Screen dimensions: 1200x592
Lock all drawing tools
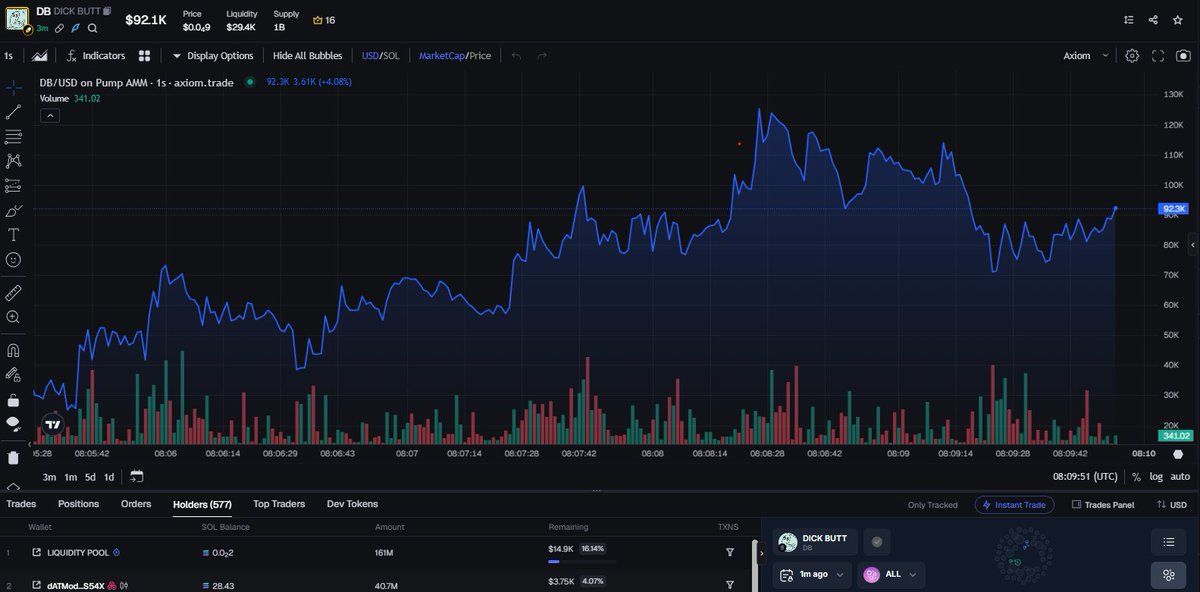(13, 399)
